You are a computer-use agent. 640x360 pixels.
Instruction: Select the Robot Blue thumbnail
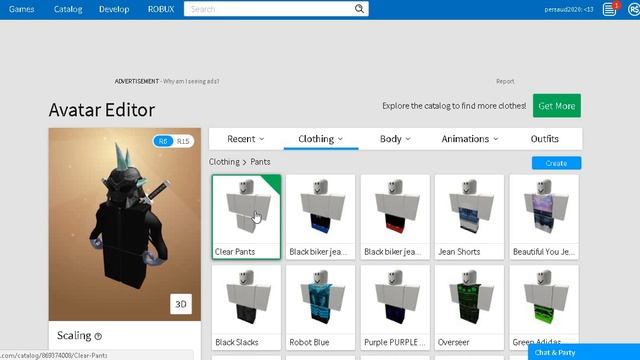(x=321, y=300)
